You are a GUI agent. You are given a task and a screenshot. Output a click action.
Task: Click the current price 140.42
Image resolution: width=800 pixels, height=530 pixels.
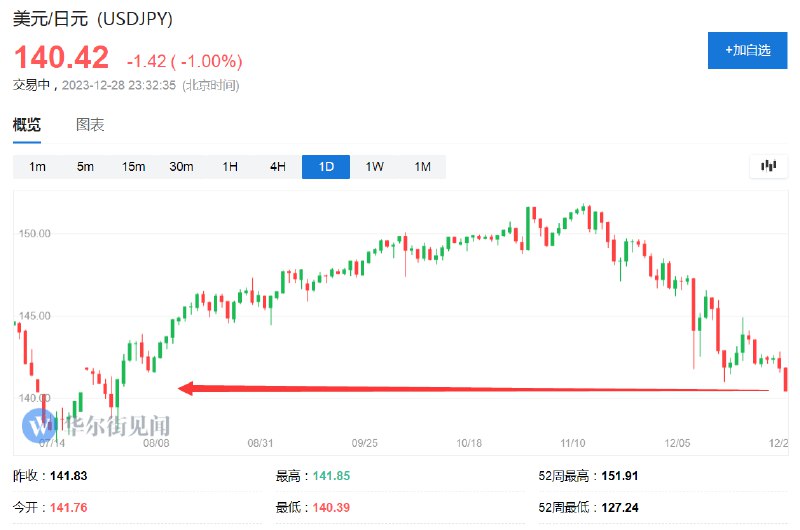[61, 57]
